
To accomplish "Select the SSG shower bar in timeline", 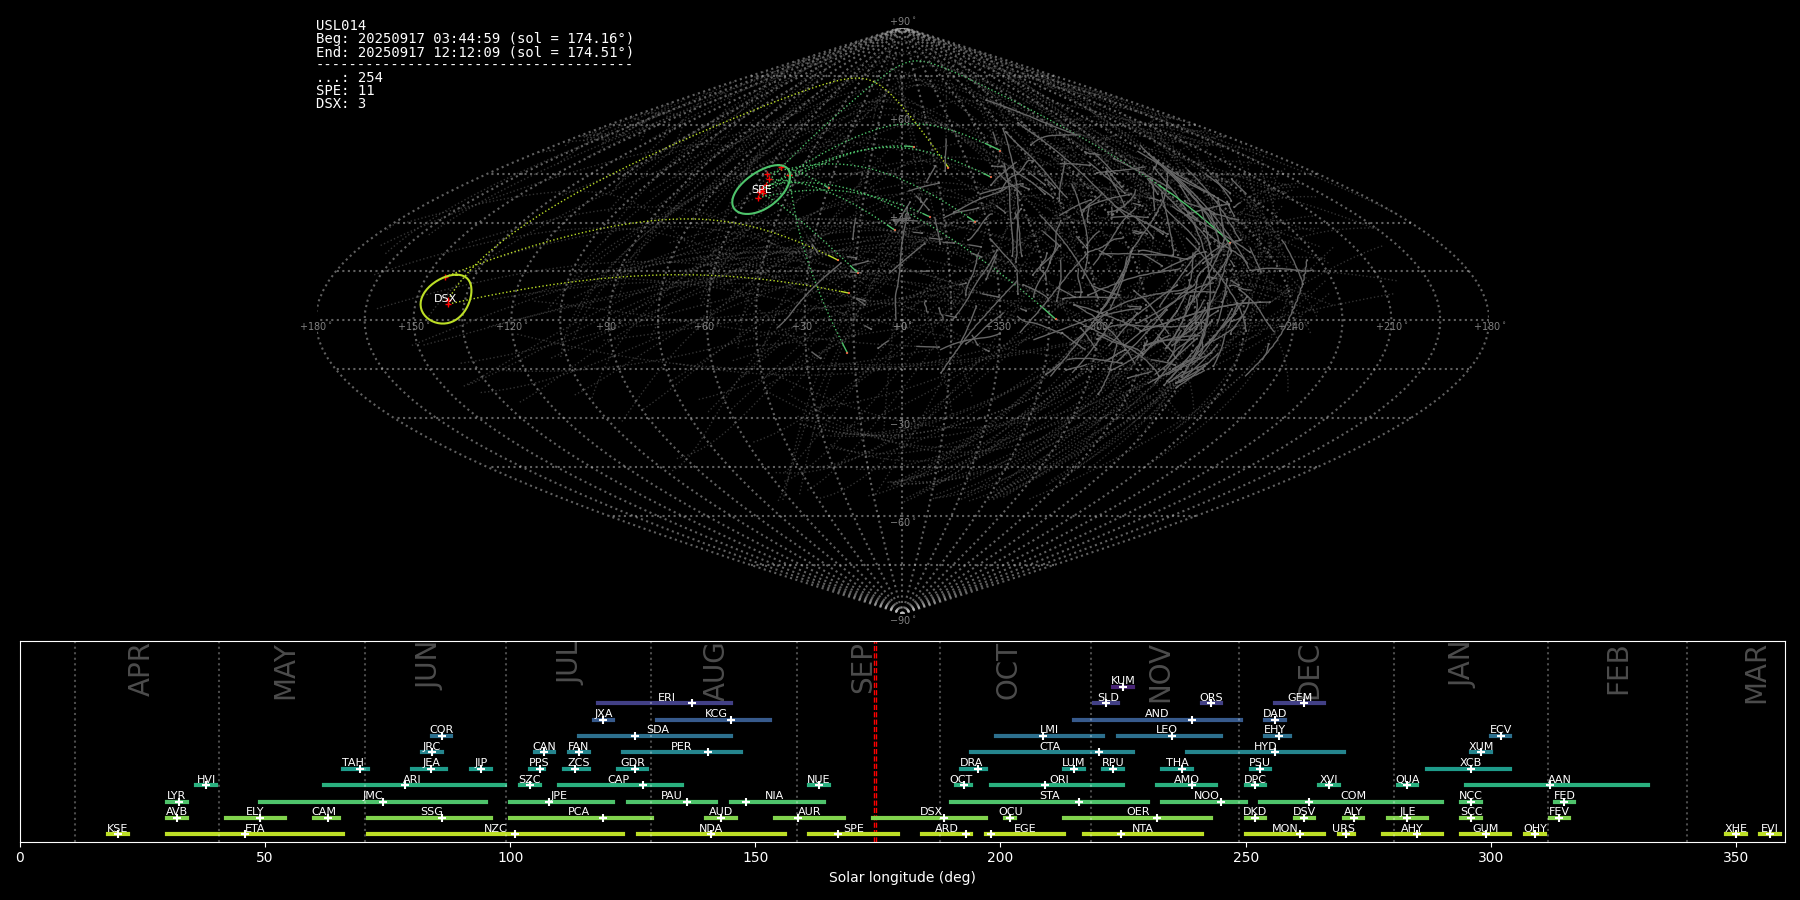I will (429, 818).
